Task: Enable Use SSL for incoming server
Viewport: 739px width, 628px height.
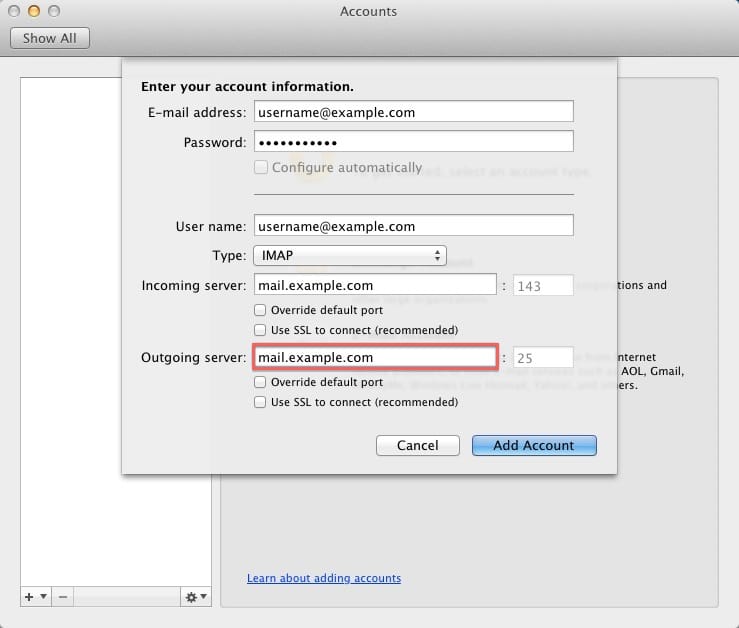Action: click(x=261, y=330)
